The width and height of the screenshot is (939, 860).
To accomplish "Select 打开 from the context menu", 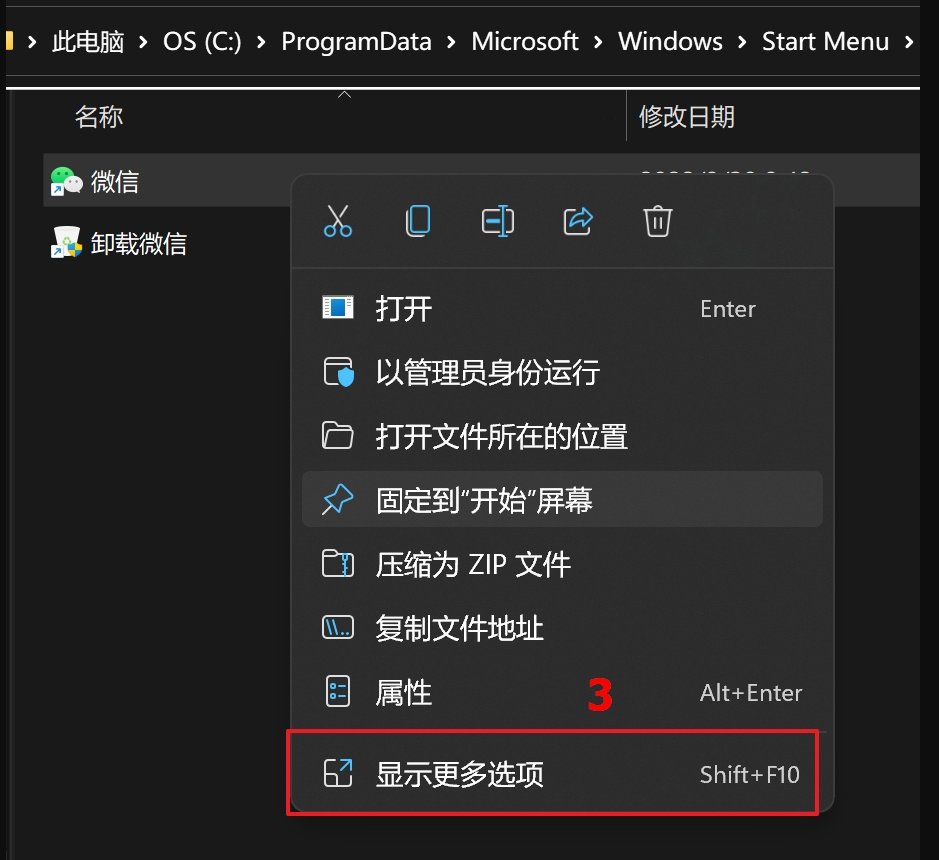I will click(x=406, y=309).
